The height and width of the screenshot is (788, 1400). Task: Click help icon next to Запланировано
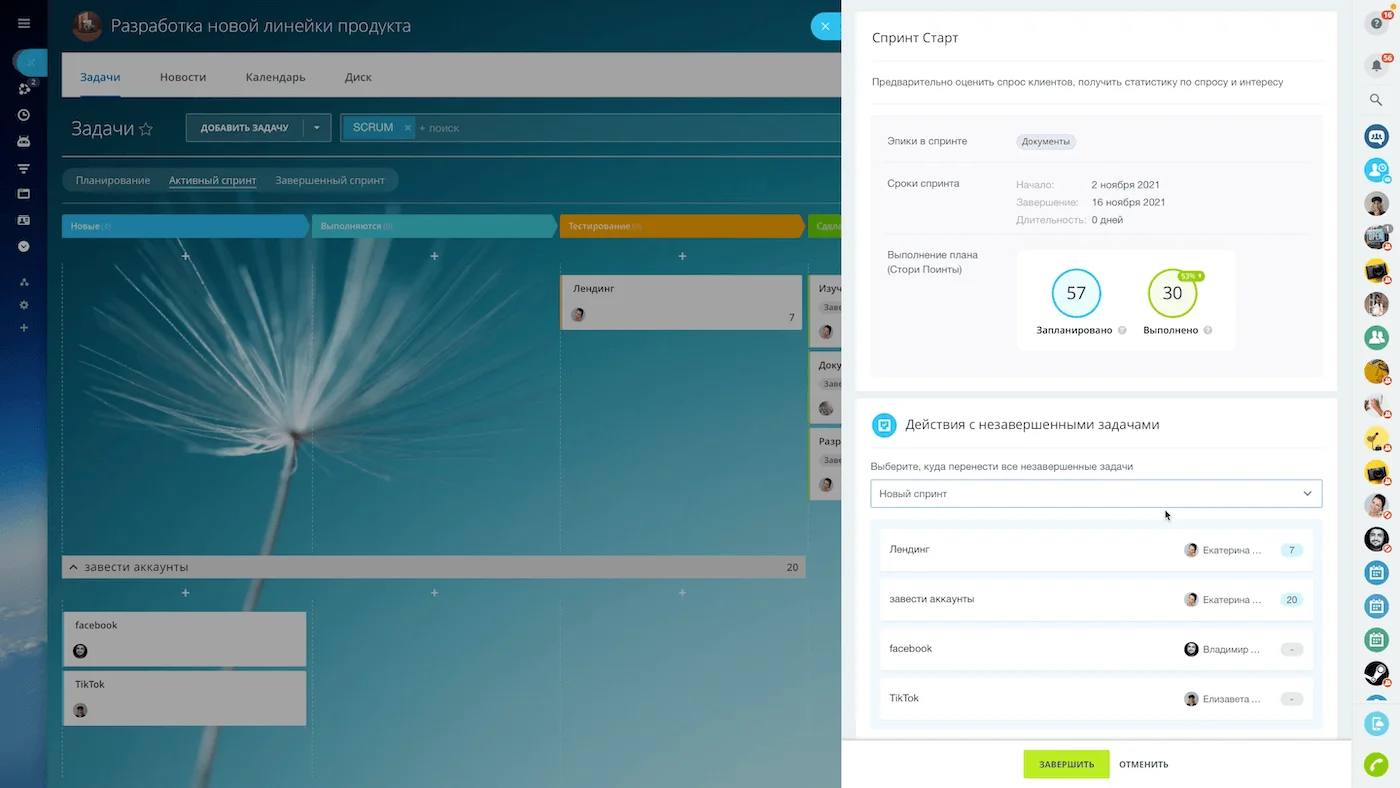1122,330
